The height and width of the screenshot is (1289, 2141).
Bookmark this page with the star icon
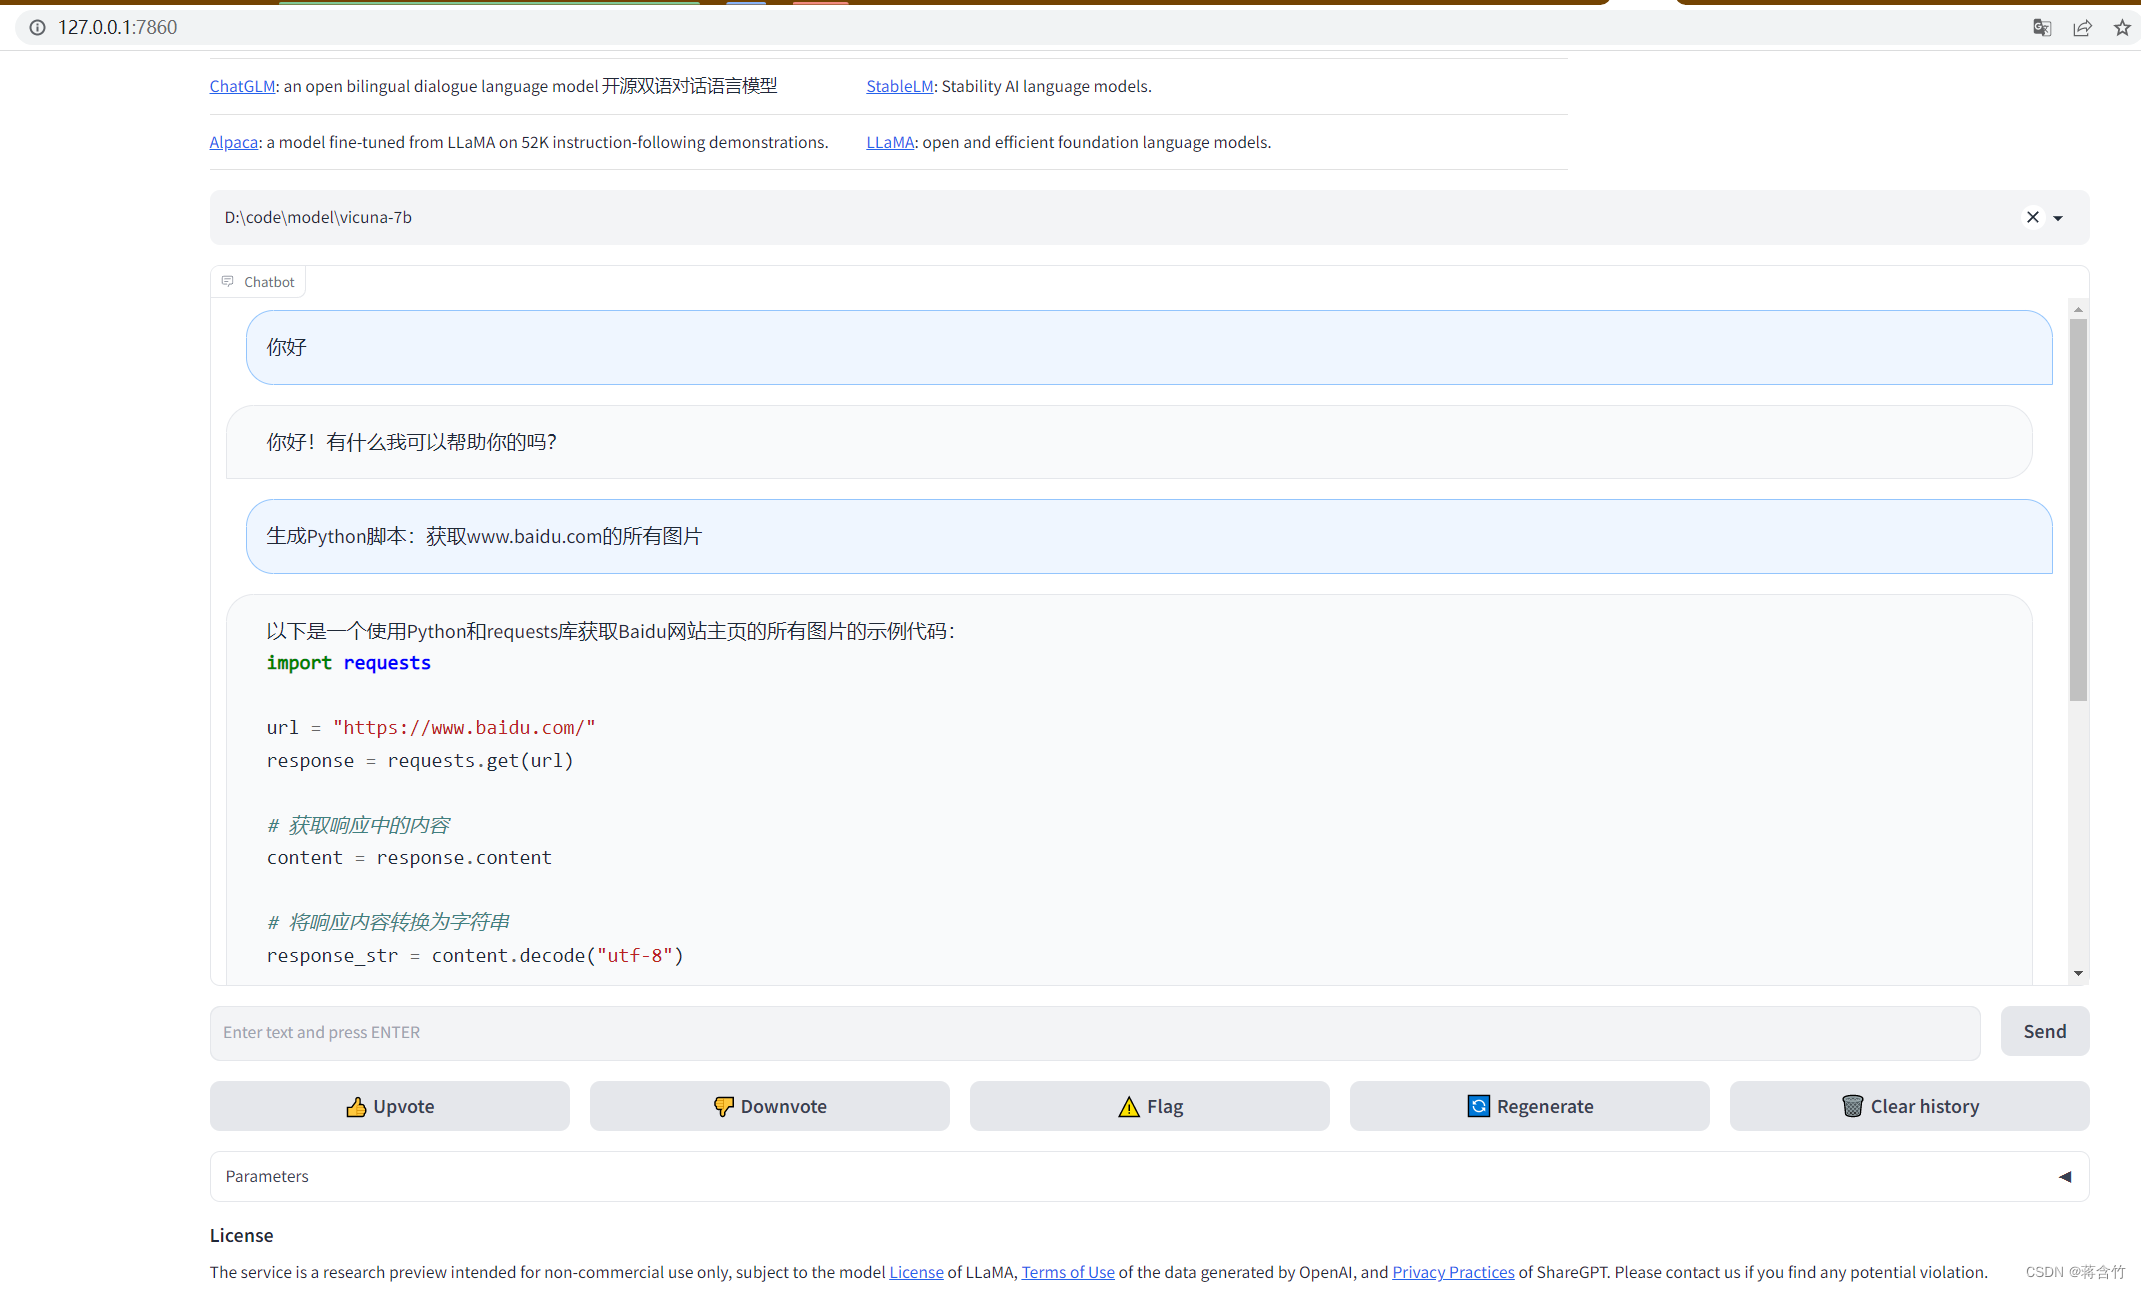tap(2122, 28)
